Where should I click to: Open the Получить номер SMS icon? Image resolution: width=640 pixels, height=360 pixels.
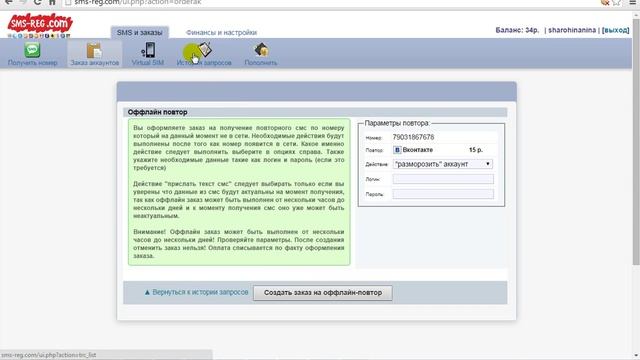click(32, 50)
